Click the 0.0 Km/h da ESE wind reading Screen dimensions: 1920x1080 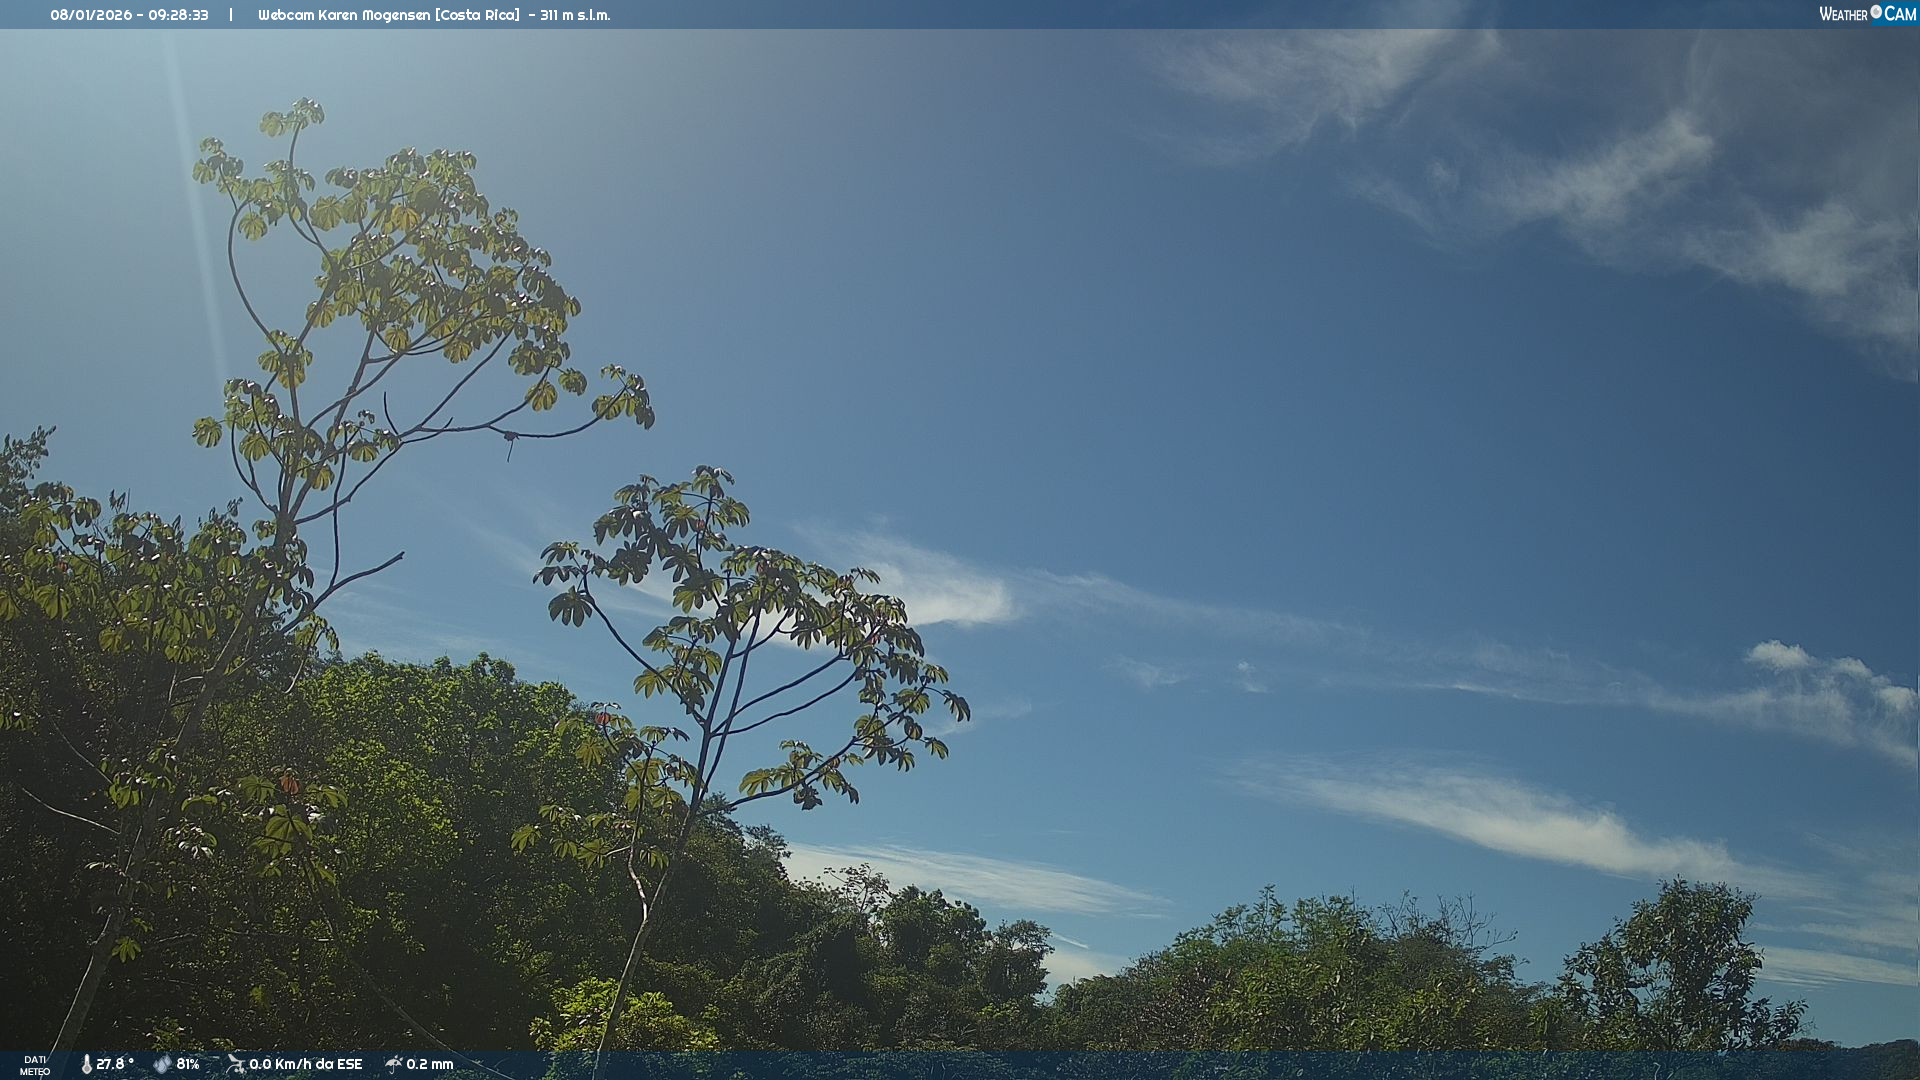click(x=305, y=1064)
